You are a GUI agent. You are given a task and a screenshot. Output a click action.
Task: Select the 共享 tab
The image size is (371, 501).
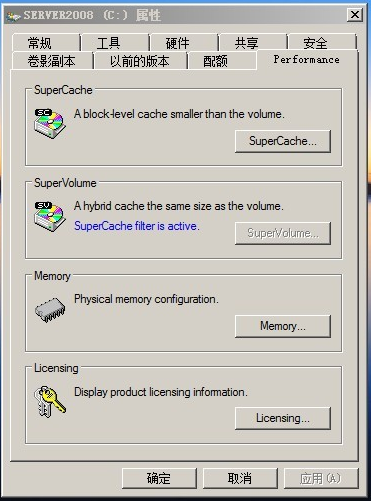(x=253, y=43)
